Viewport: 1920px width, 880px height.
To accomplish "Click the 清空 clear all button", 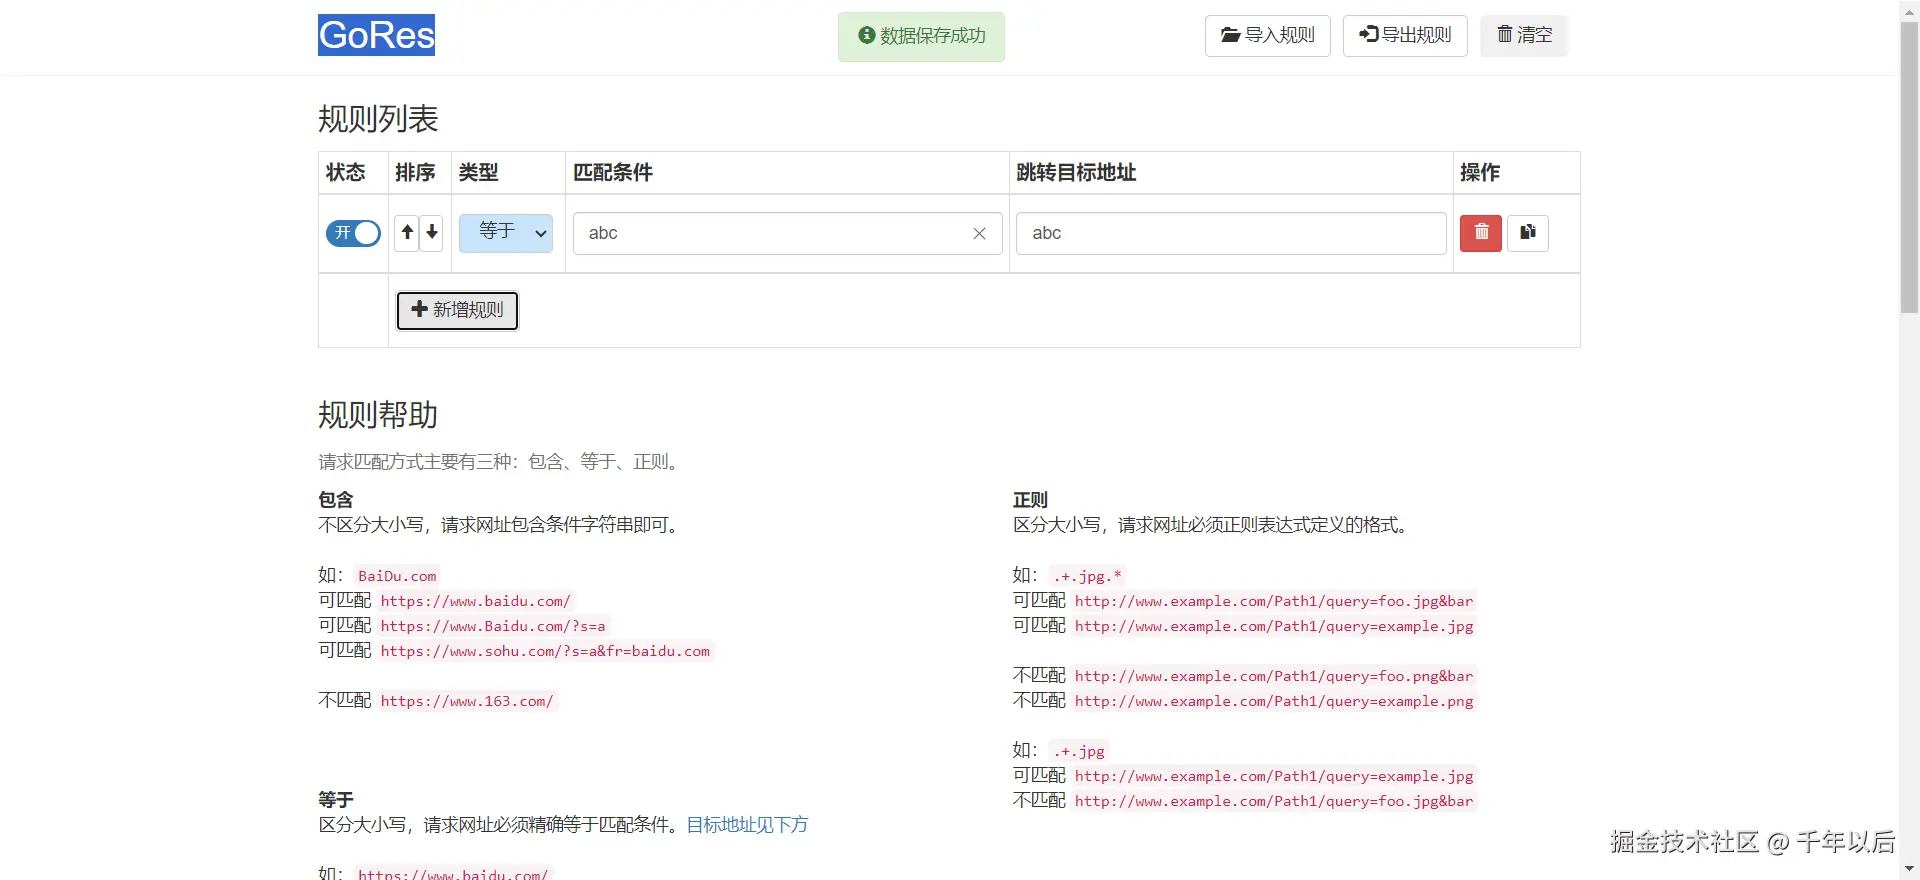I will click(x=1524, y=35).
